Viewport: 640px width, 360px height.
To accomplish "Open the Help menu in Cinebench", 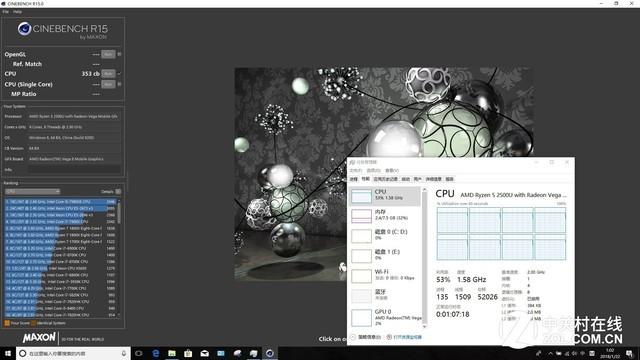I will 17,12.
